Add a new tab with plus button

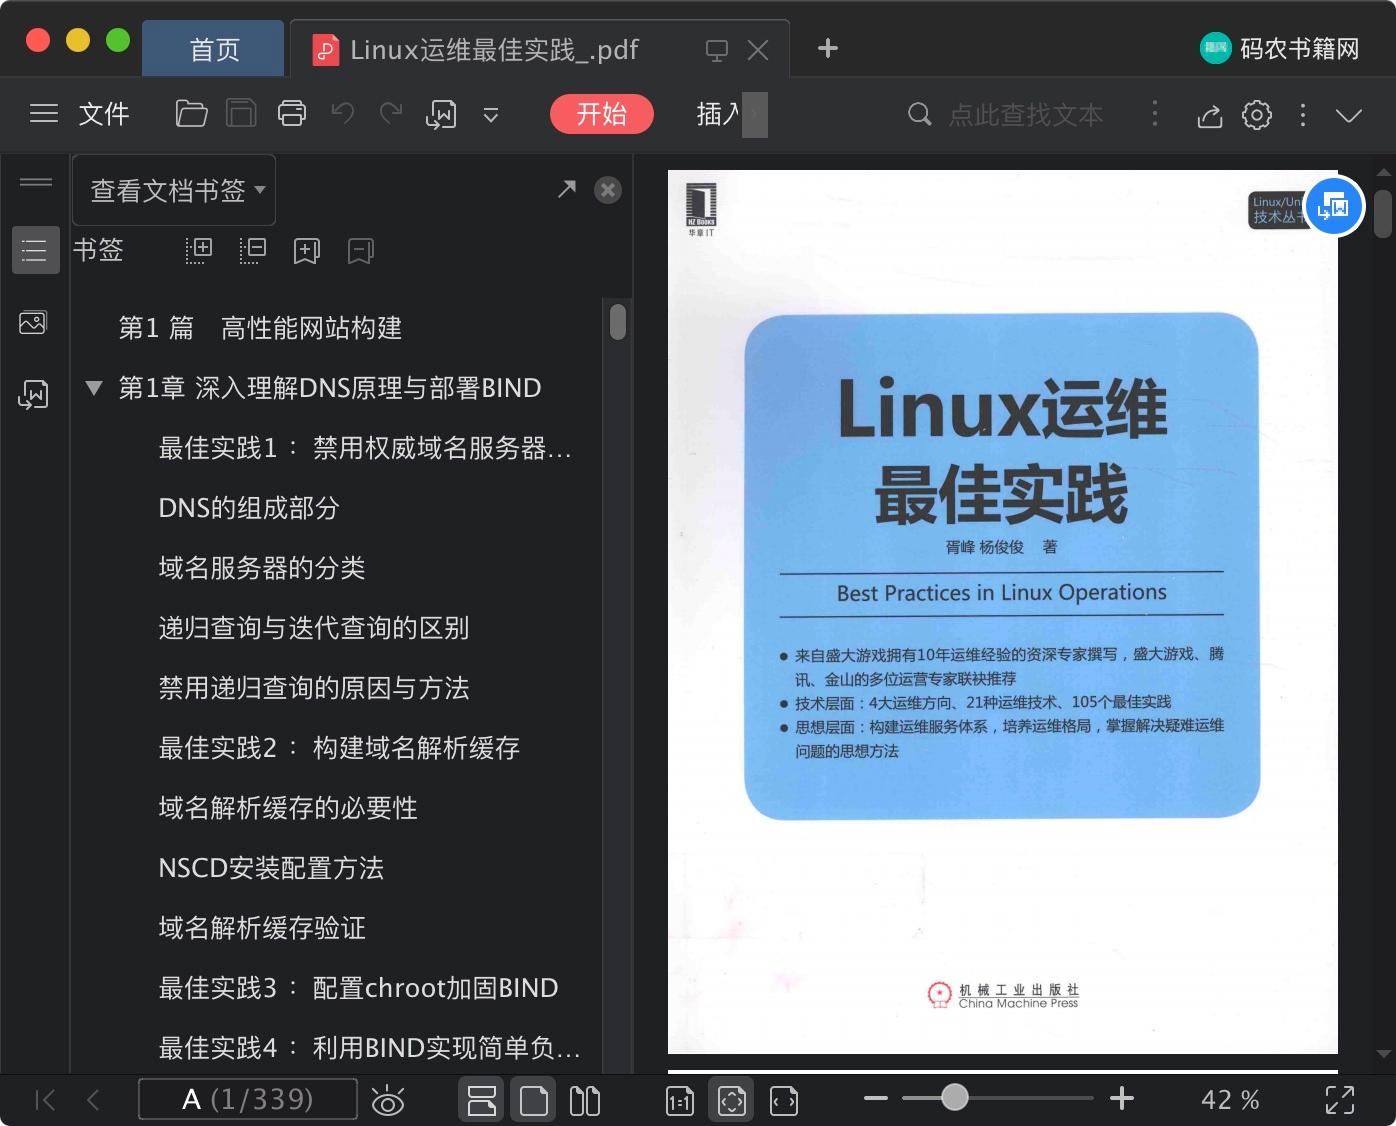click(828, 48)
